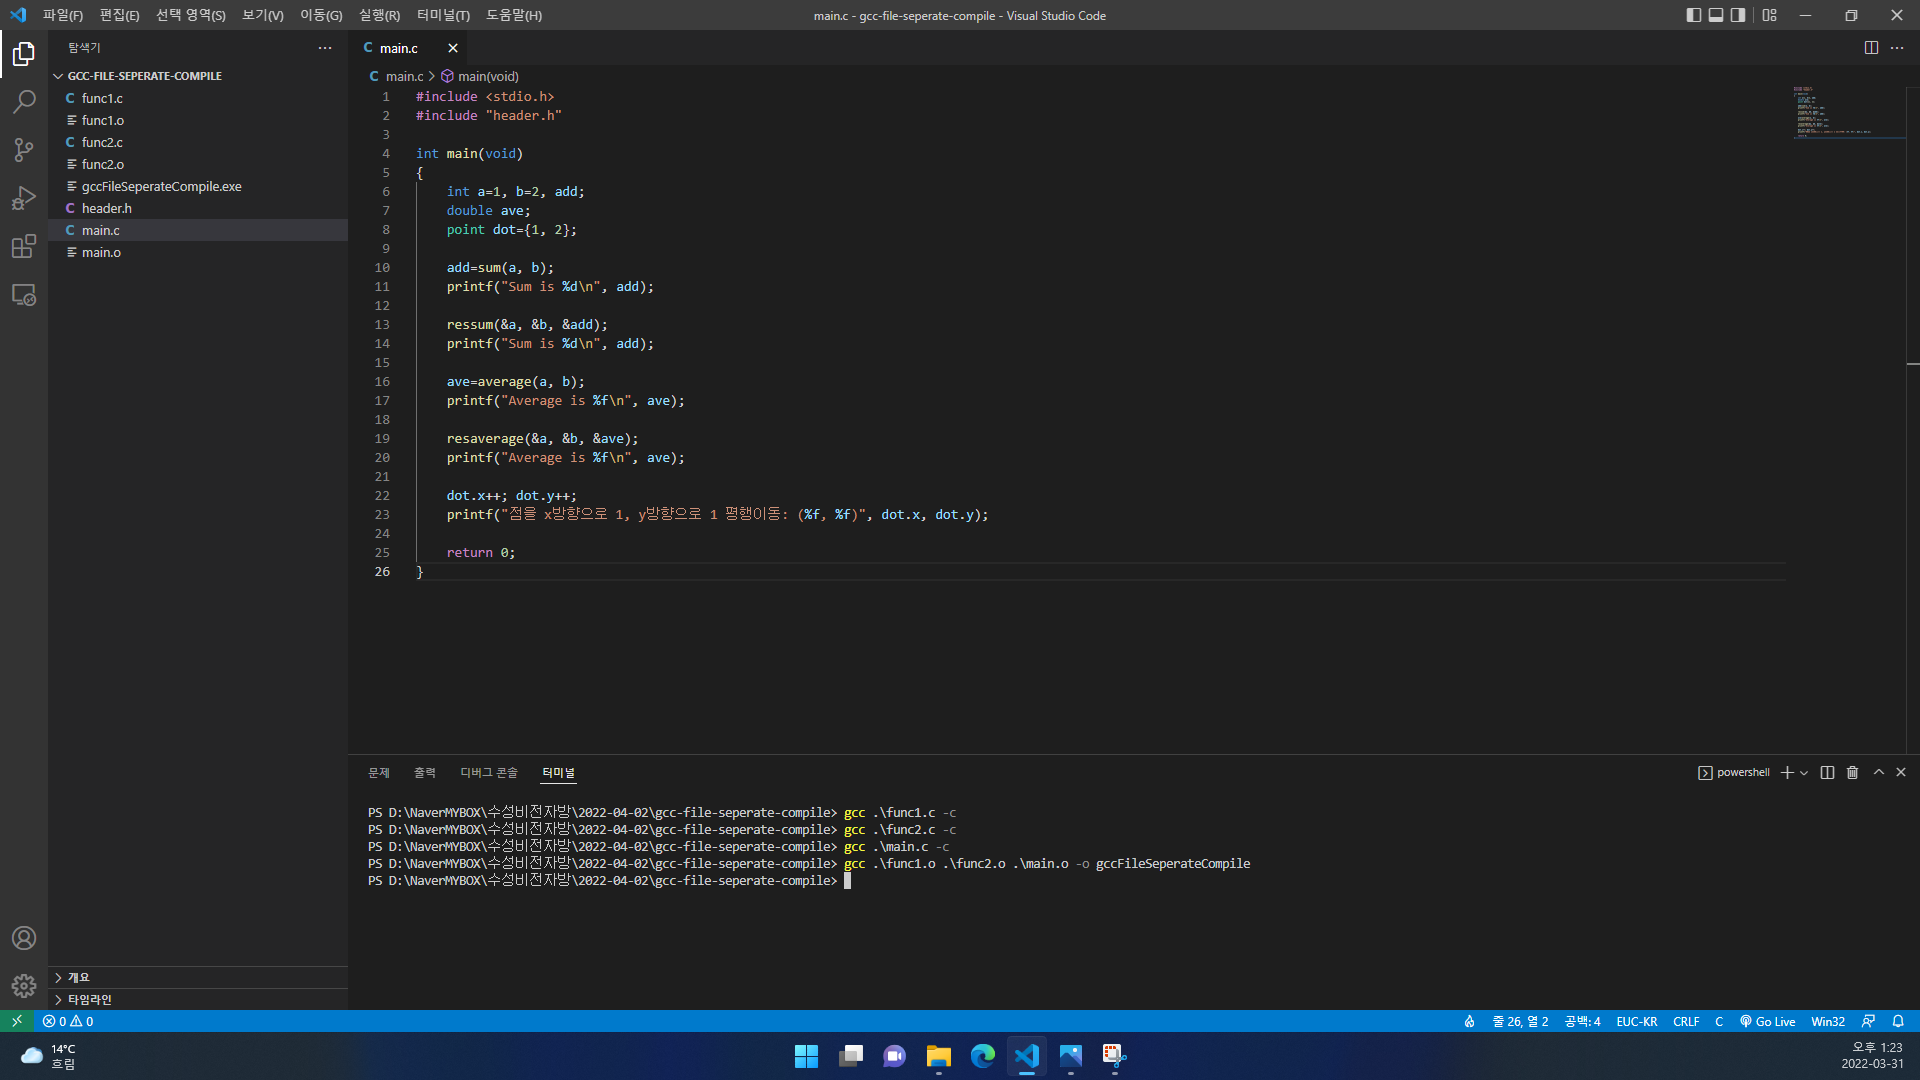Screen dimensions: 1920x1080
Task: Toggle the bottom panel layout button
Action: 1716,15
